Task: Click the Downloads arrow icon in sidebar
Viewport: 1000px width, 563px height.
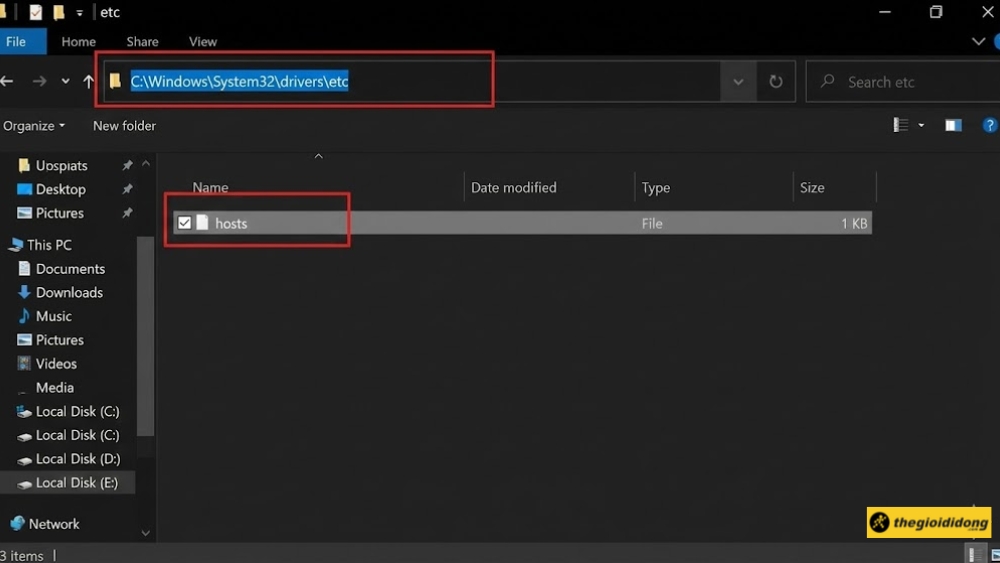Action: tap(24, 292)
